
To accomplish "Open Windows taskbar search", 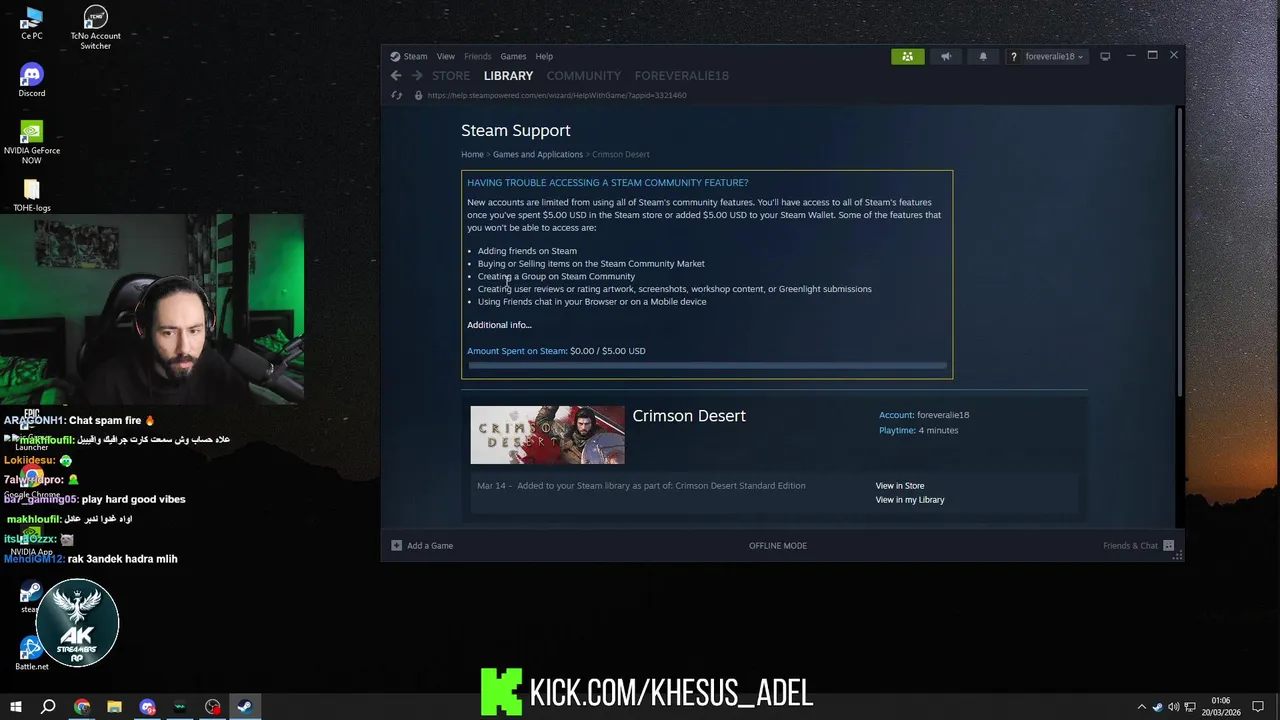I will tap(48, 707).
